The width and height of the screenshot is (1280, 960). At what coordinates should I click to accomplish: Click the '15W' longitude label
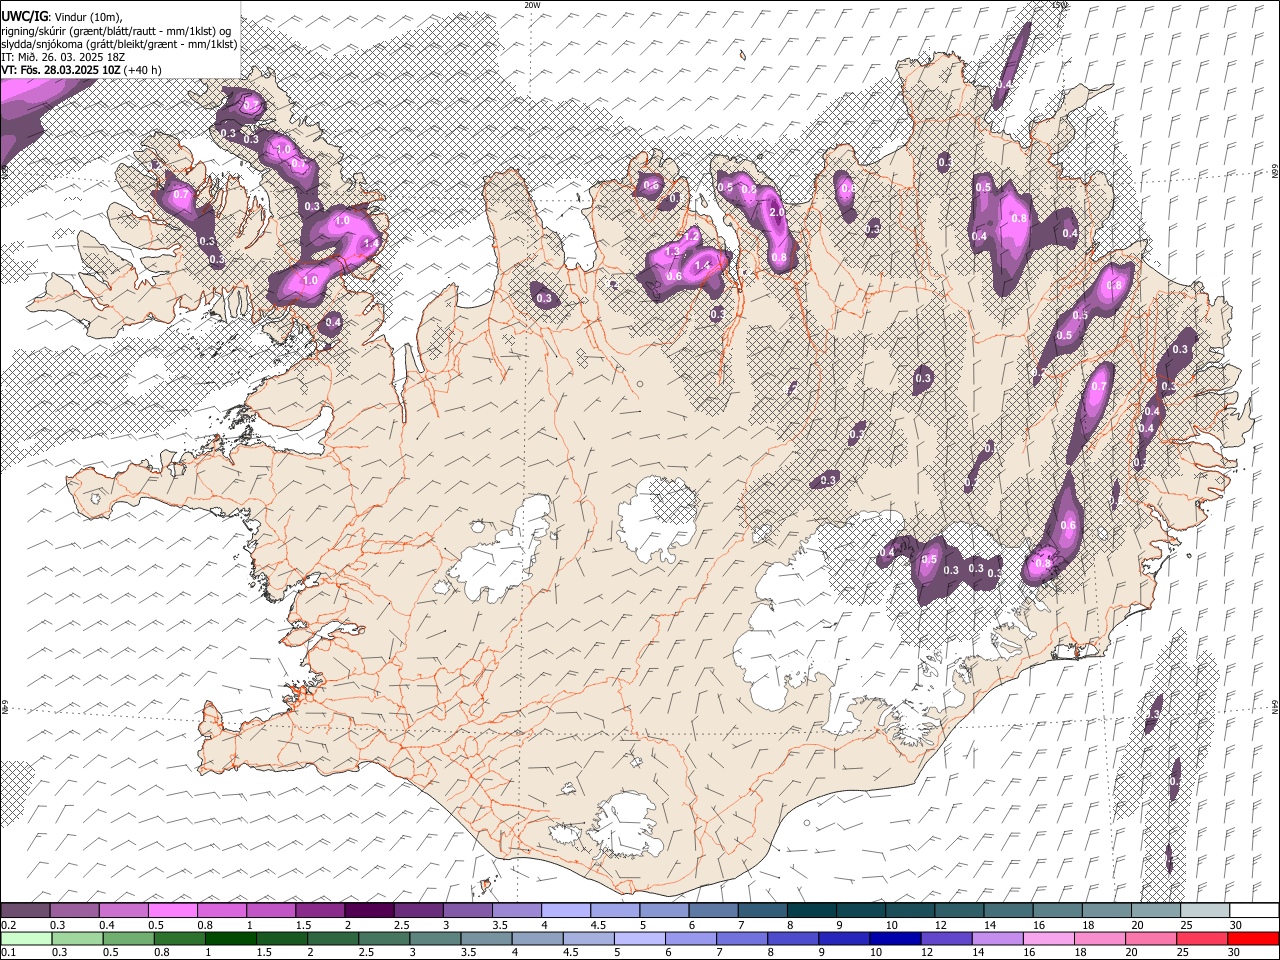pyautogui.click(x=1060, y=5)
